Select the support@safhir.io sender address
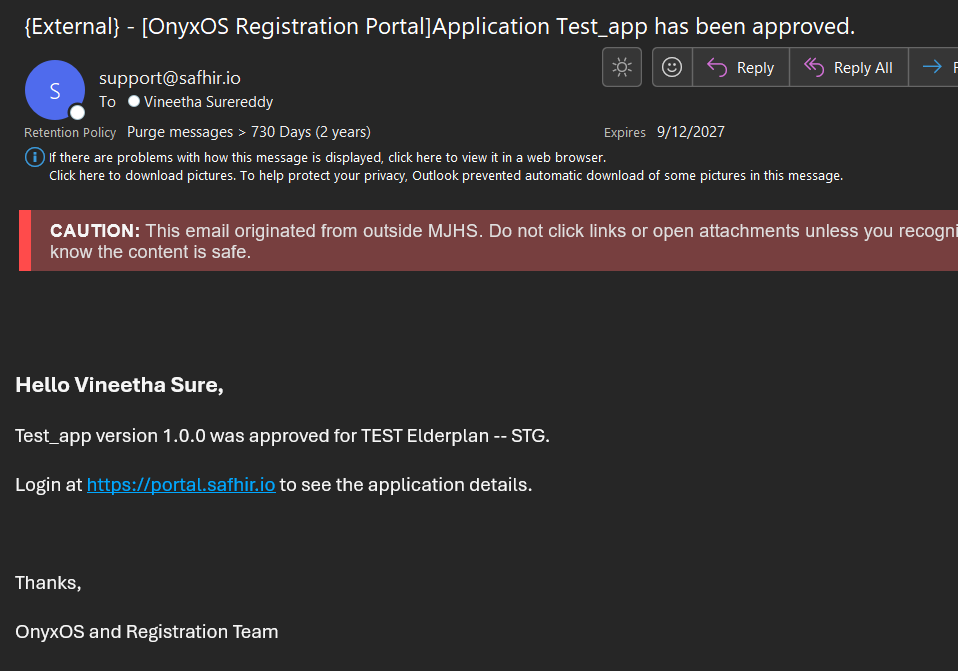This screenshot has height=671, width=958. click(169, 78)
